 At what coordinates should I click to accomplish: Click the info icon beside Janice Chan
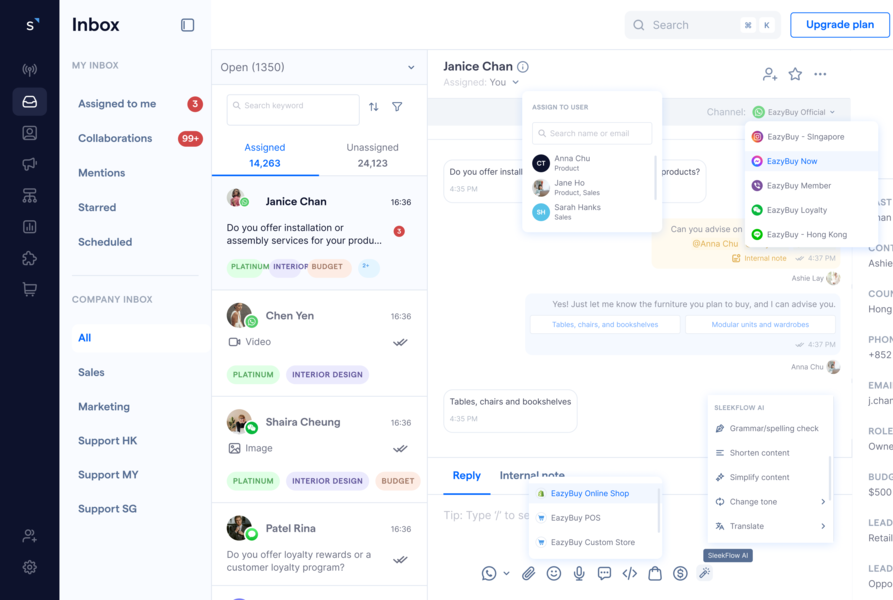pos(523,67)
